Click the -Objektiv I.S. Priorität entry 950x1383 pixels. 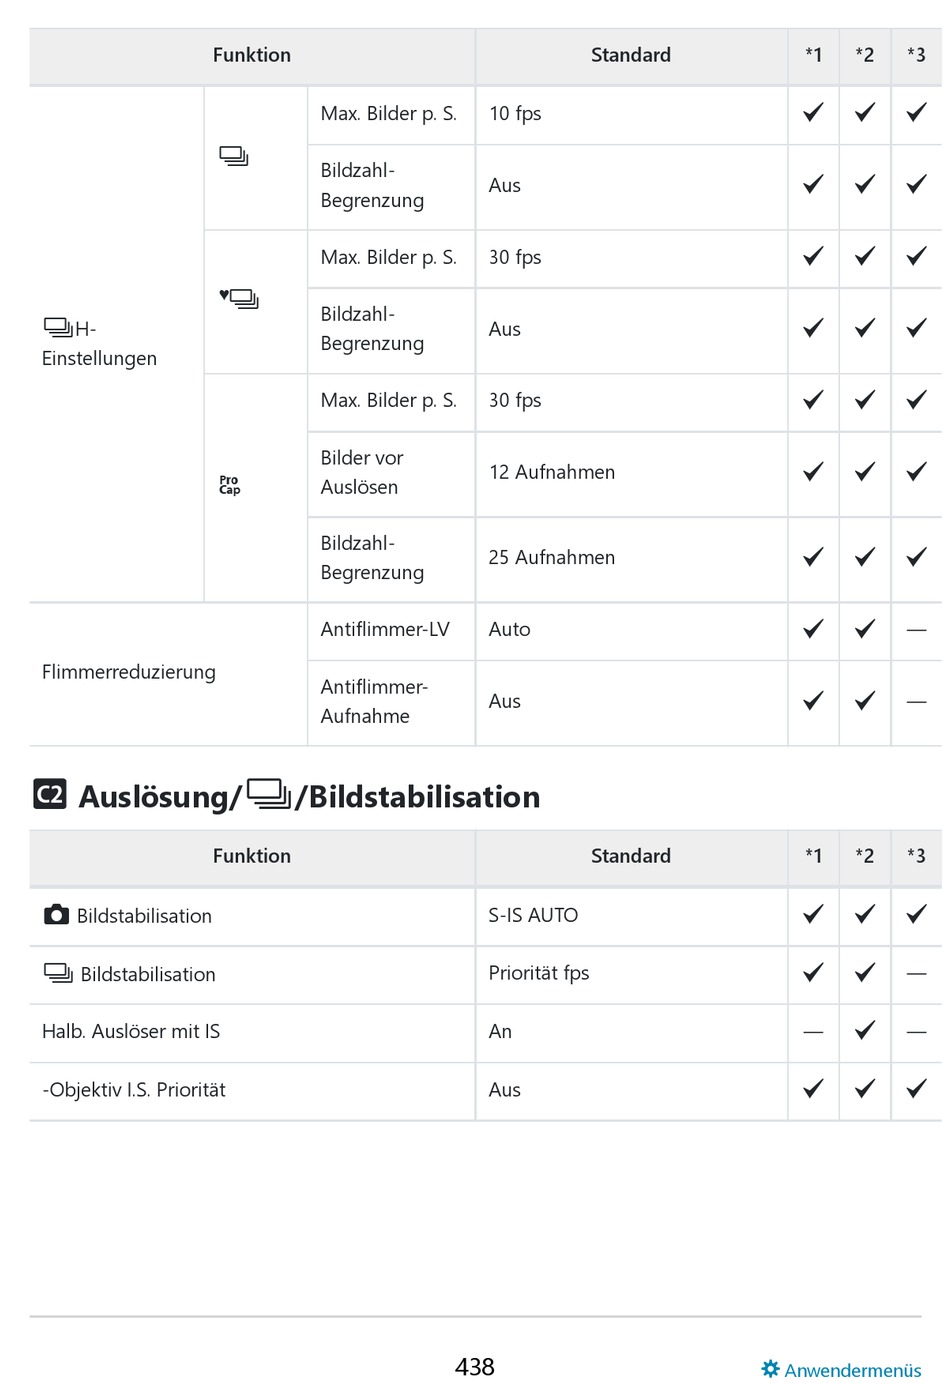134,1090
